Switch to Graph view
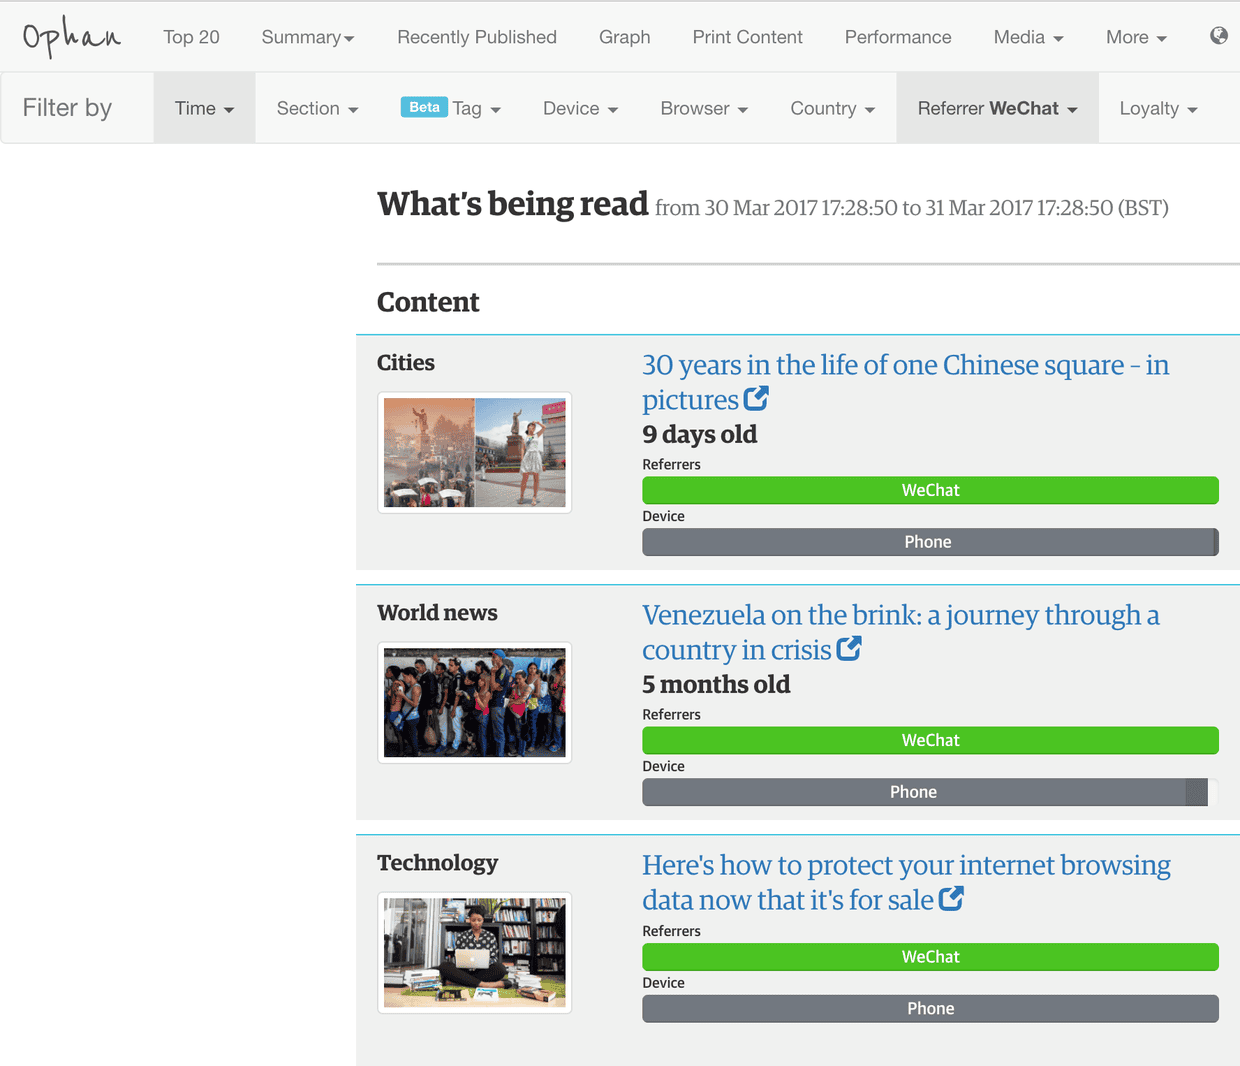1240x1066 pixels. pyautogui.click(x=624, y=37)
